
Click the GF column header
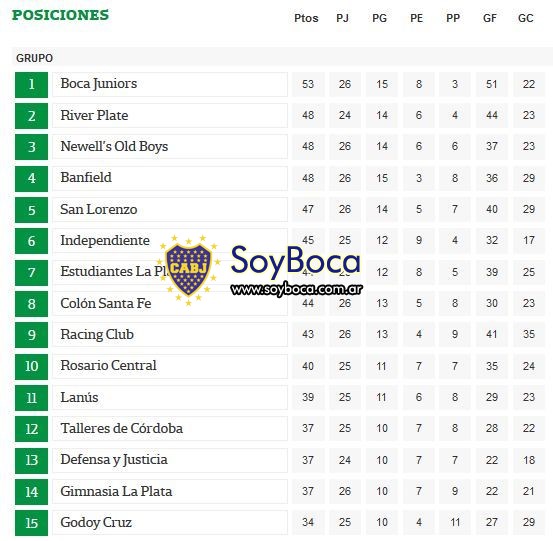point(490,18)
